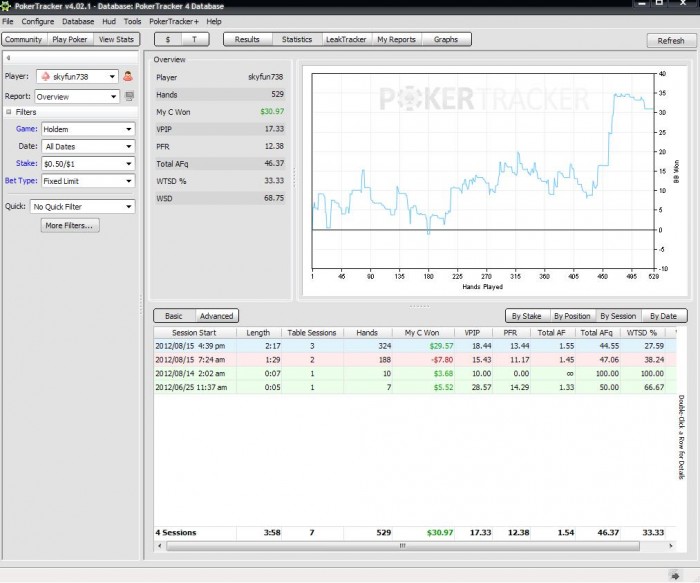Open the Database menu
Viewport: 700px width, 583px height.
tap(78, 21)
